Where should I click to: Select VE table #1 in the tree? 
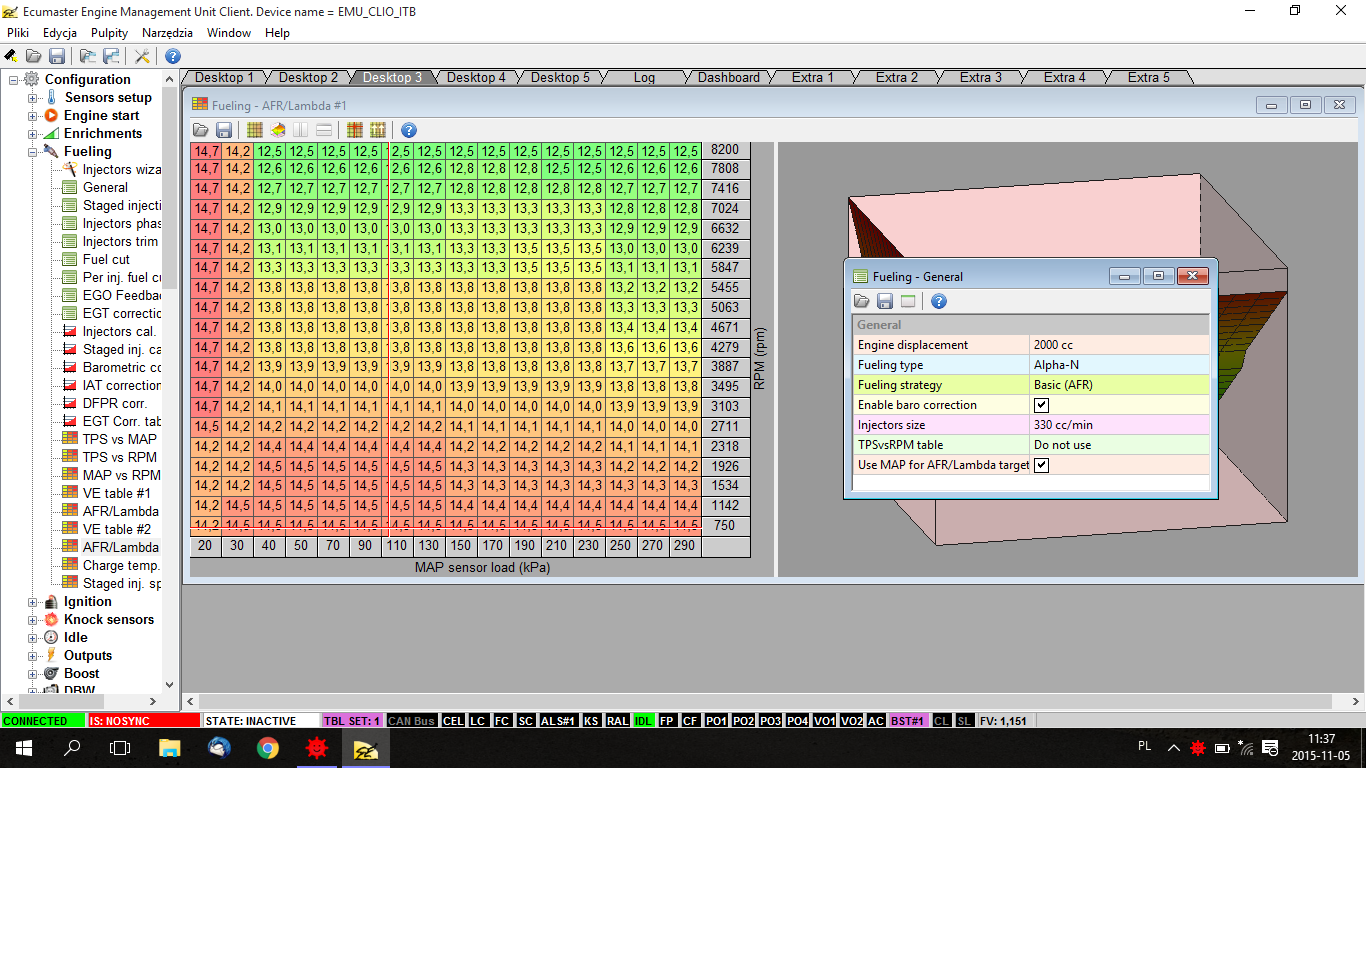[x=116, y=493]
